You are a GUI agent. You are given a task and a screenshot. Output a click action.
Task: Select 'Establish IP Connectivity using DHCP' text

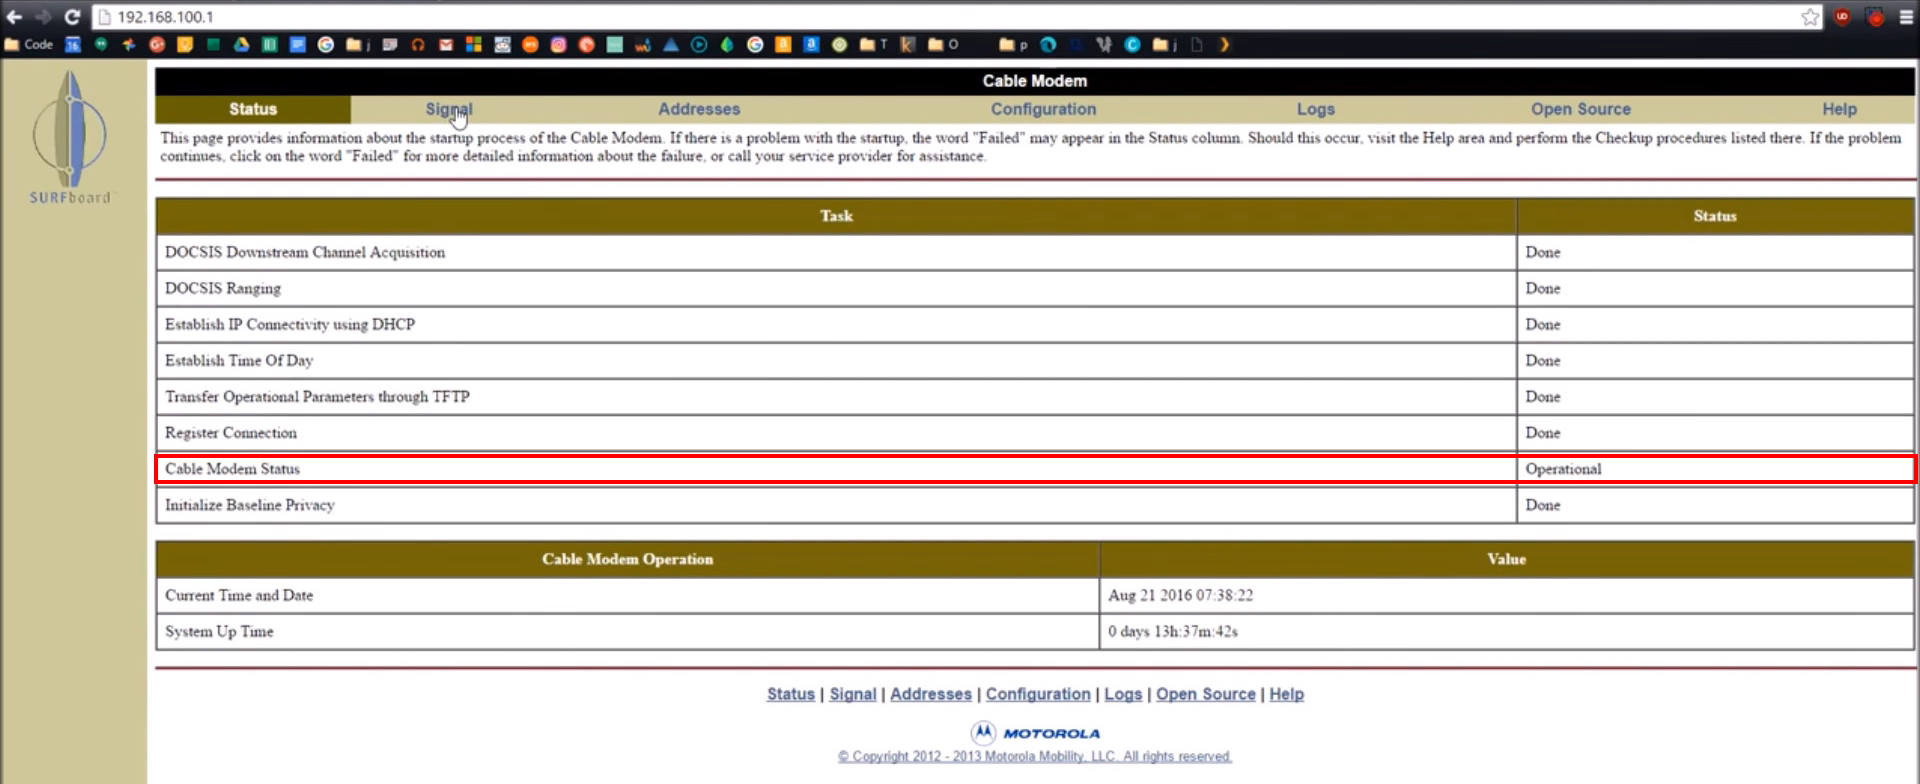tap(290, 324)
